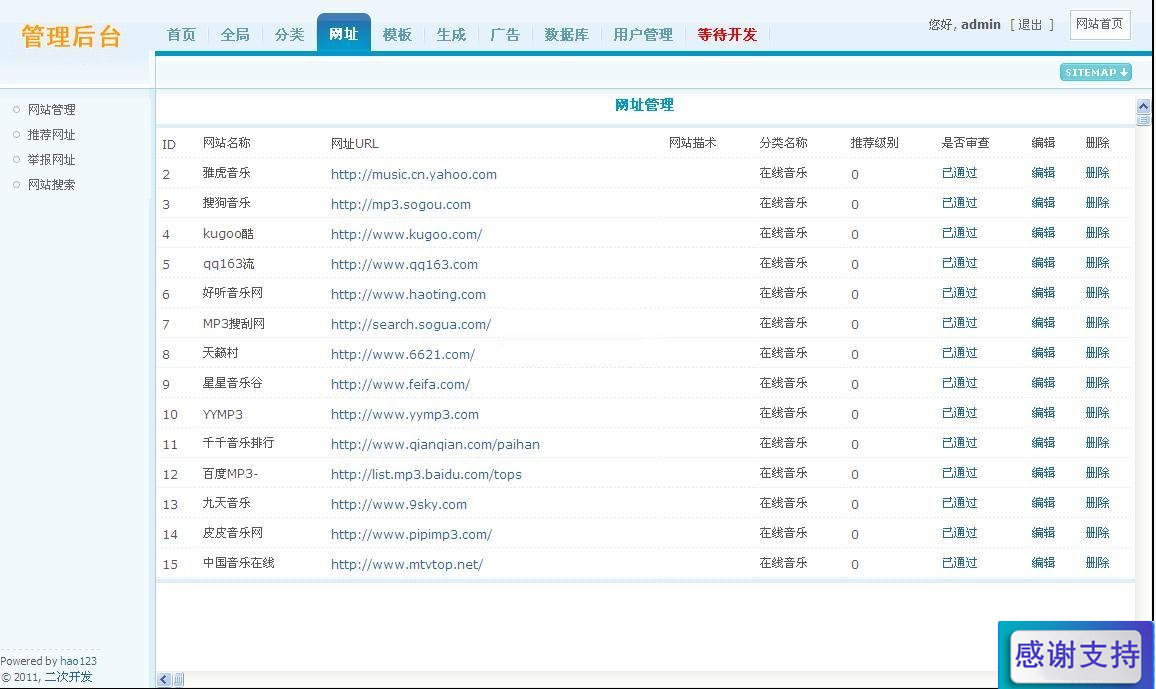Go to the 数据库 tab
Viewport: 1156px width, 689px height.
tap(566, 35)
